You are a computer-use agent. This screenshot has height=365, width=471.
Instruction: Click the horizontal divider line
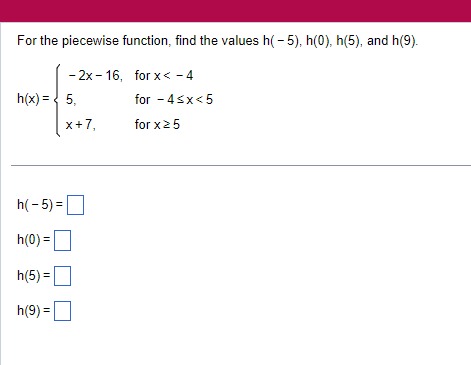click(x=241, y=165)
